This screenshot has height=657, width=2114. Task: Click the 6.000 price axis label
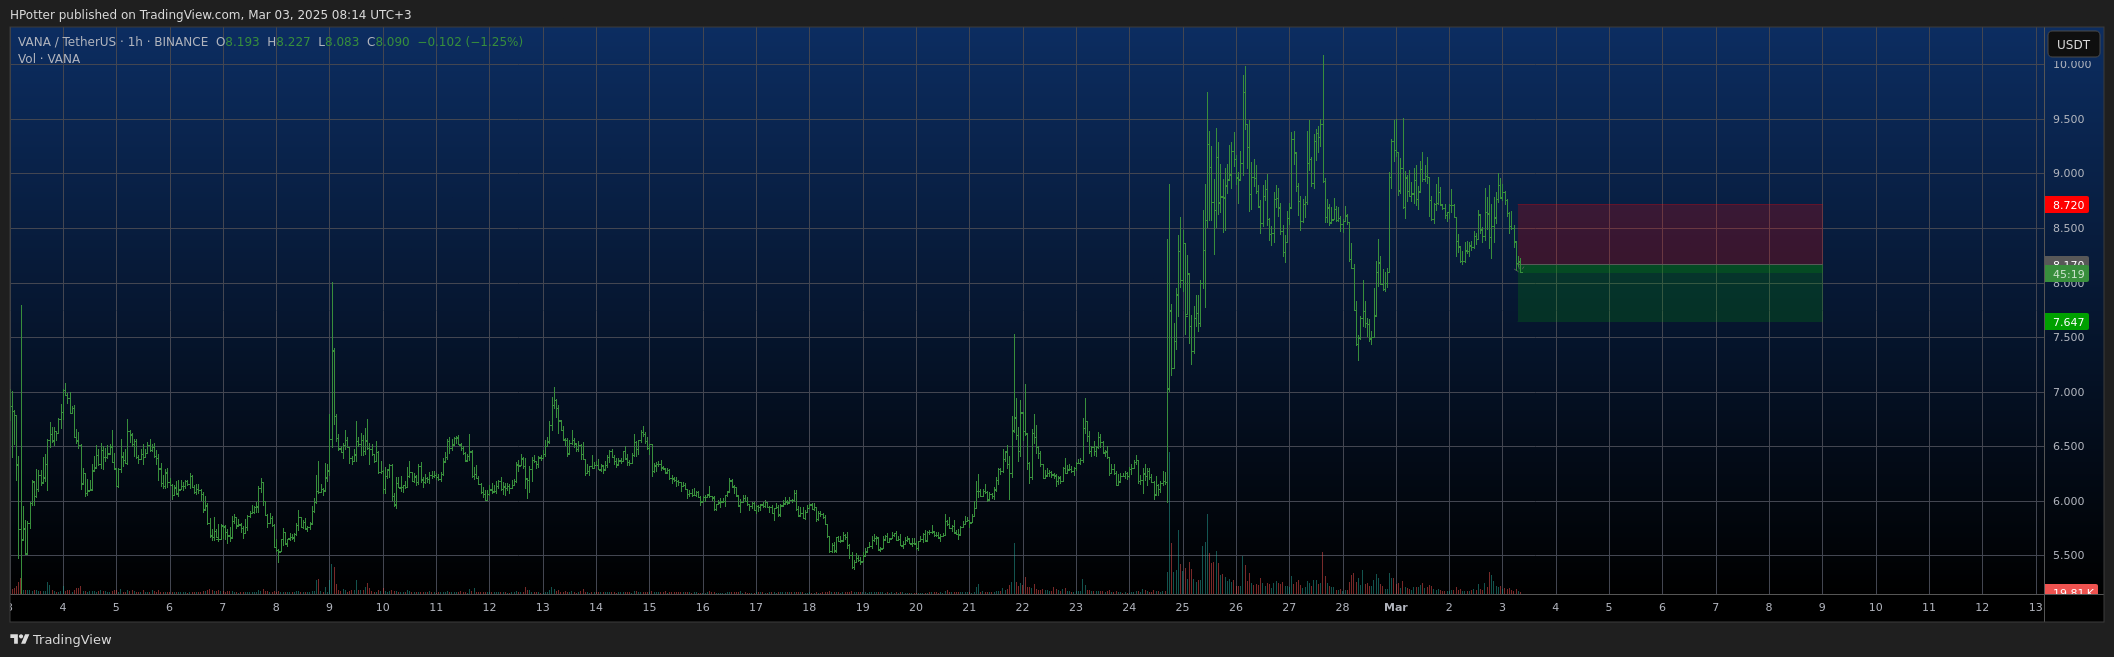pos(2068,502)
